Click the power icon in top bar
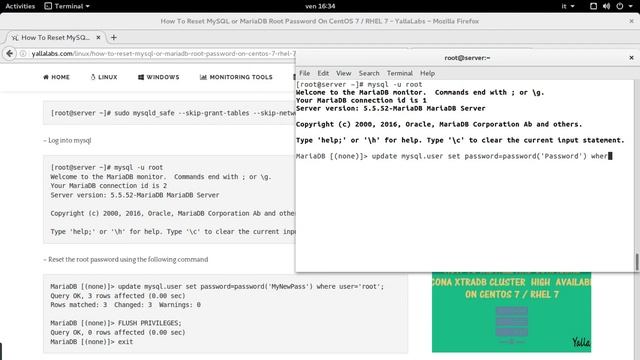The height and width of the screenshot is (360, 640). (620, 6)
